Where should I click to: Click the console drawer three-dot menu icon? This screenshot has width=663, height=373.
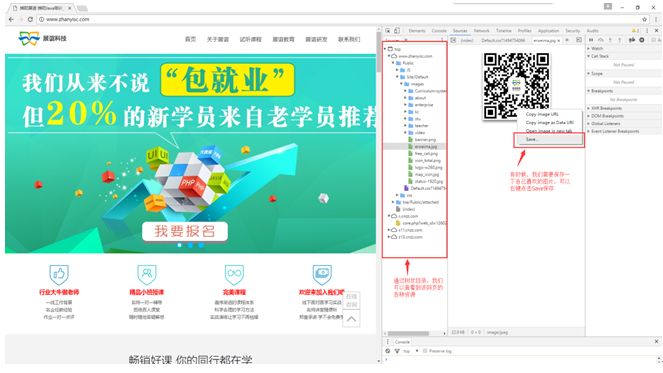point(388,342)
